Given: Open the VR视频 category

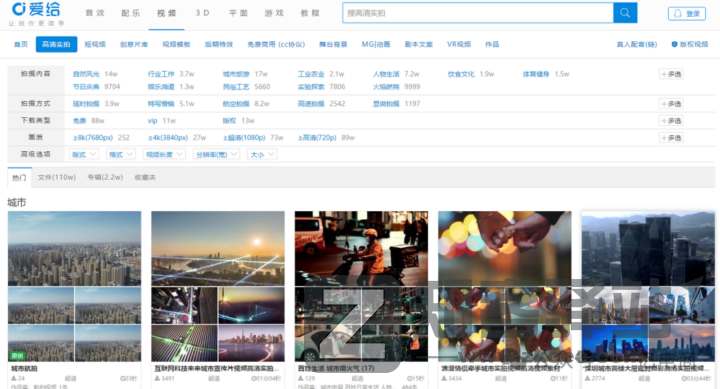Looking at the screenshot, I should click(459, 44).
